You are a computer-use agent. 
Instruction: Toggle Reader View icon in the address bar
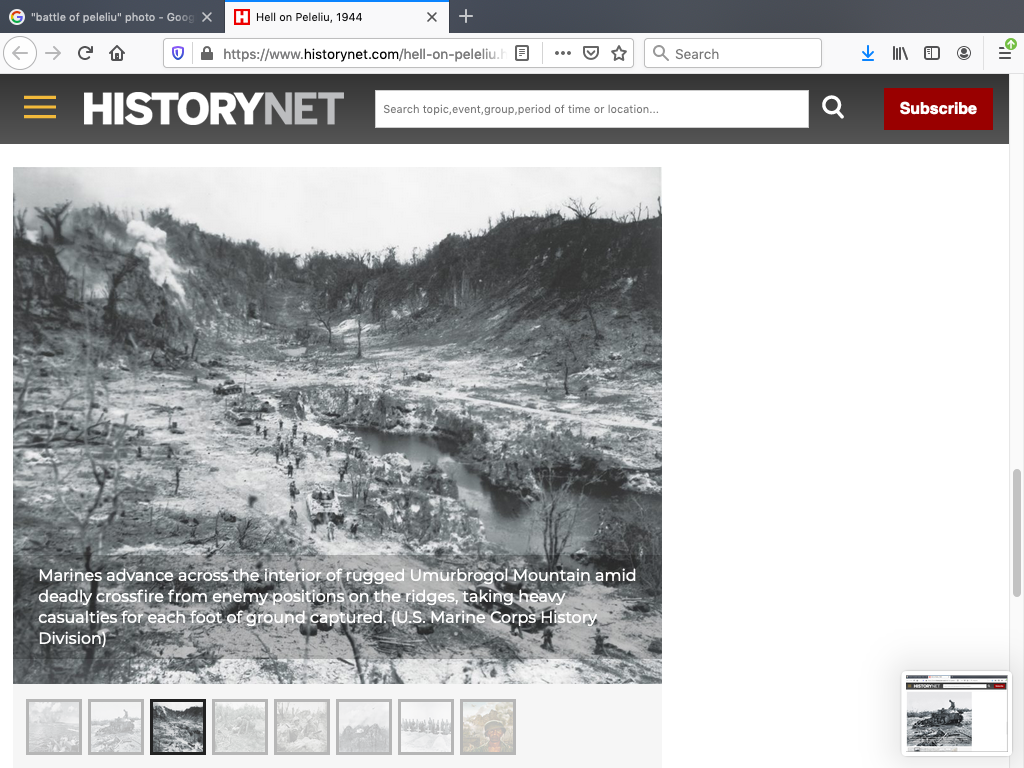[522, 54]
